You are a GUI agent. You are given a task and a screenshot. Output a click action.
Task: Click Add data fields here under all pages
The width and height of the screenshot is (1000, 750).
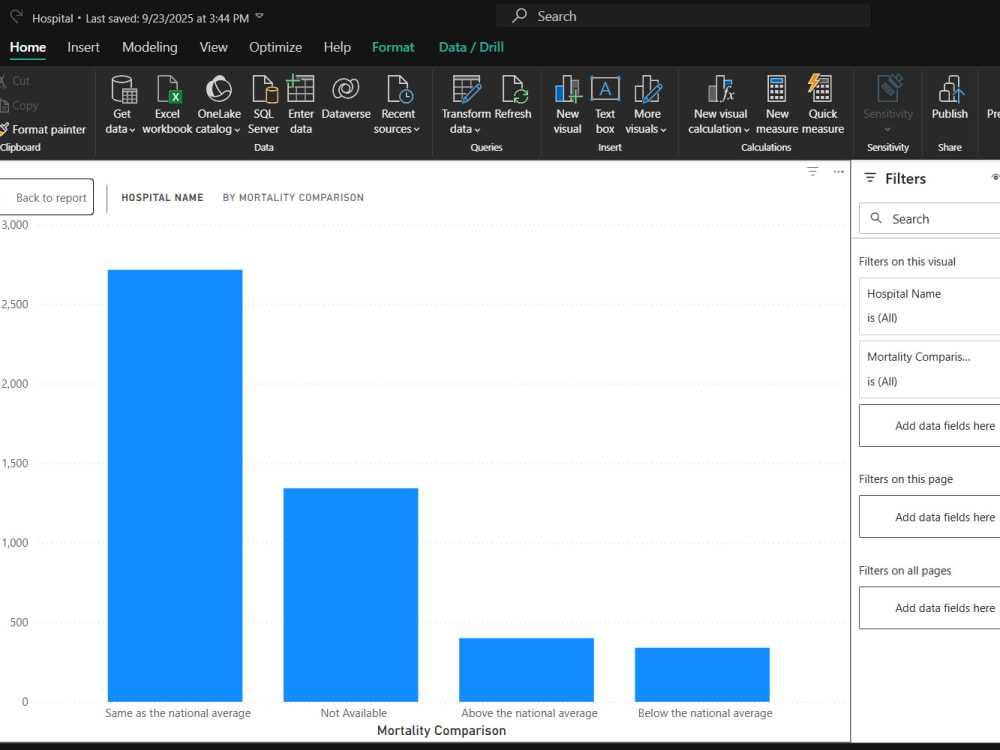(929, 608)
